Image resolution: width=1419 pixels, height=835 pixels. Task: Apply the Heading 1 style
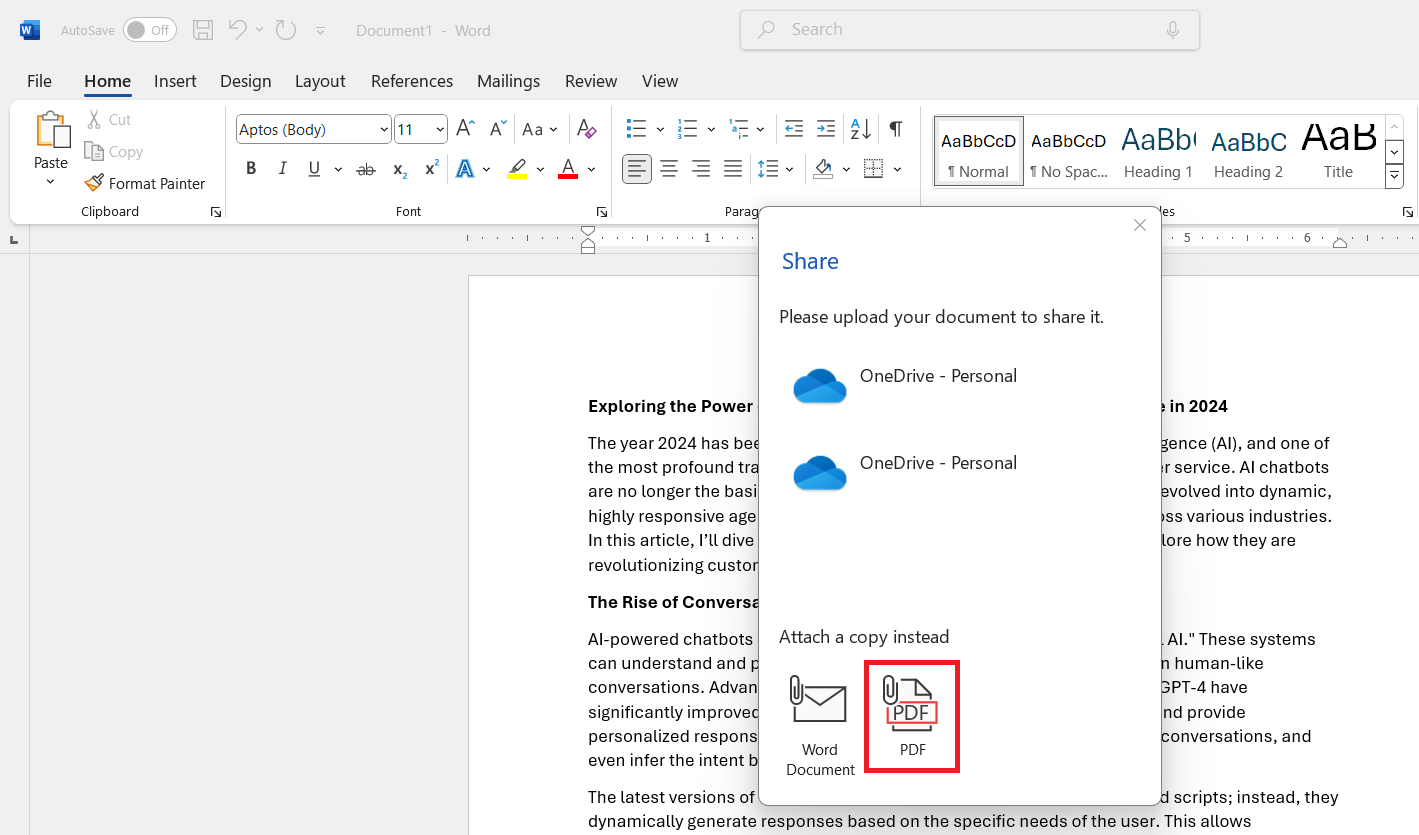1158,151
